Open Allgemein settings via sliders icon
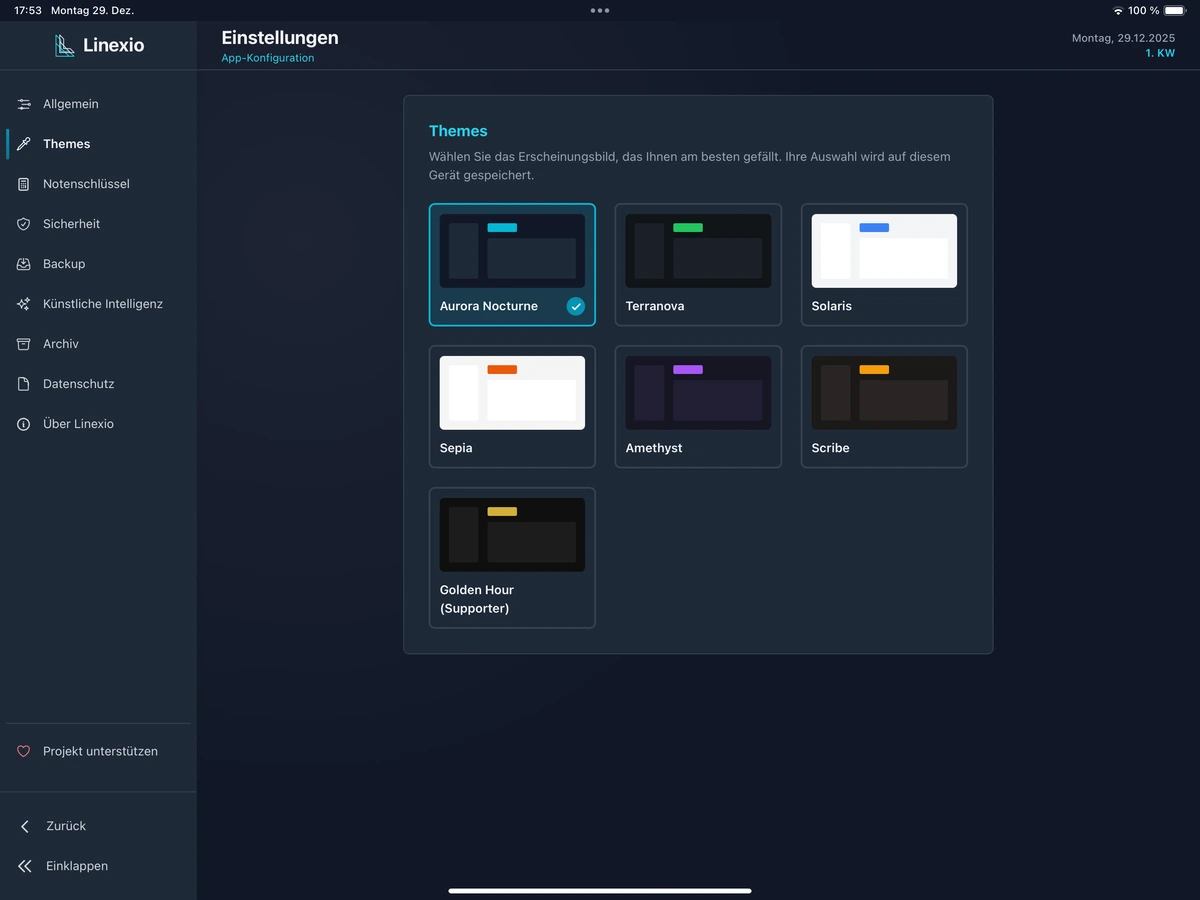 click(x=22, y=104)
